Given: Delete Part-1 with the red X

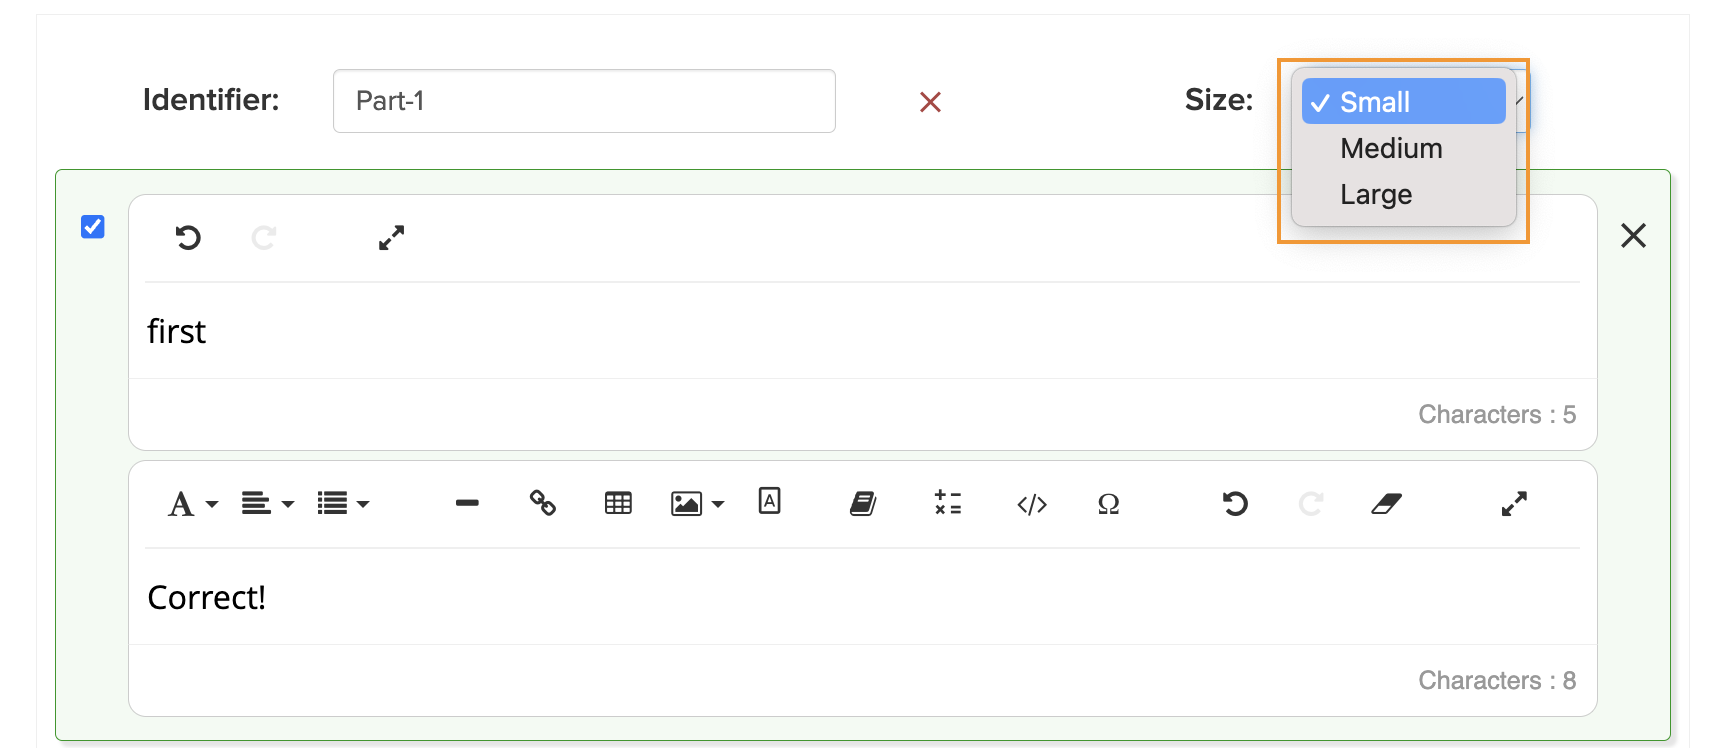Looking at the screenshot, I should pyautogui.click(x=930, y=102).
